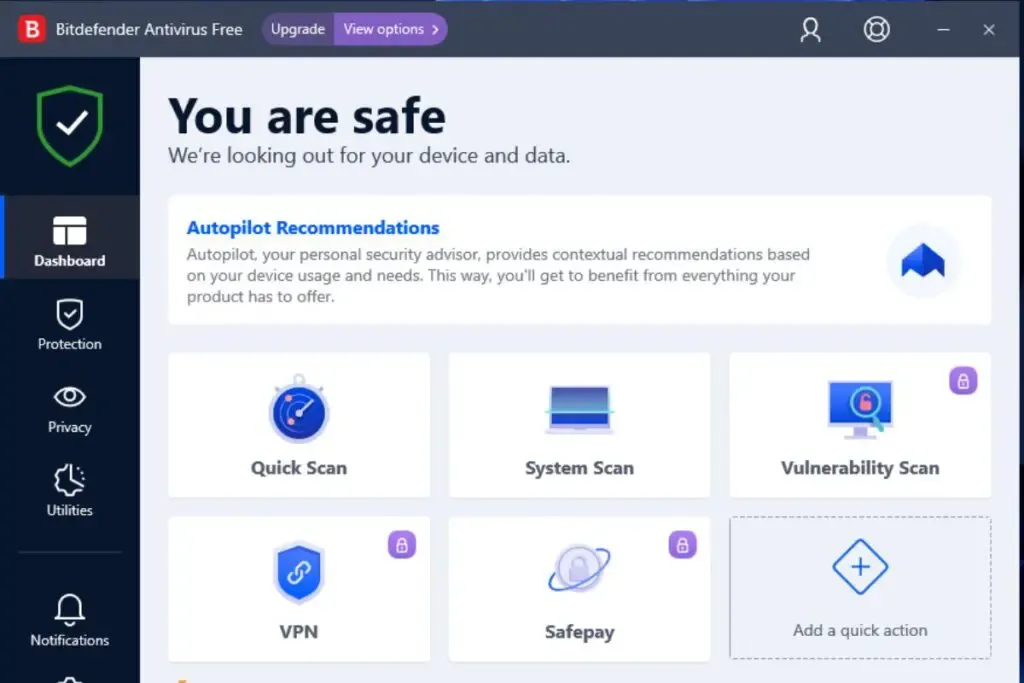Click the Autopilot blue logo icon
Viewport: 1024px width, 683px height.
(x=923, y=261)
